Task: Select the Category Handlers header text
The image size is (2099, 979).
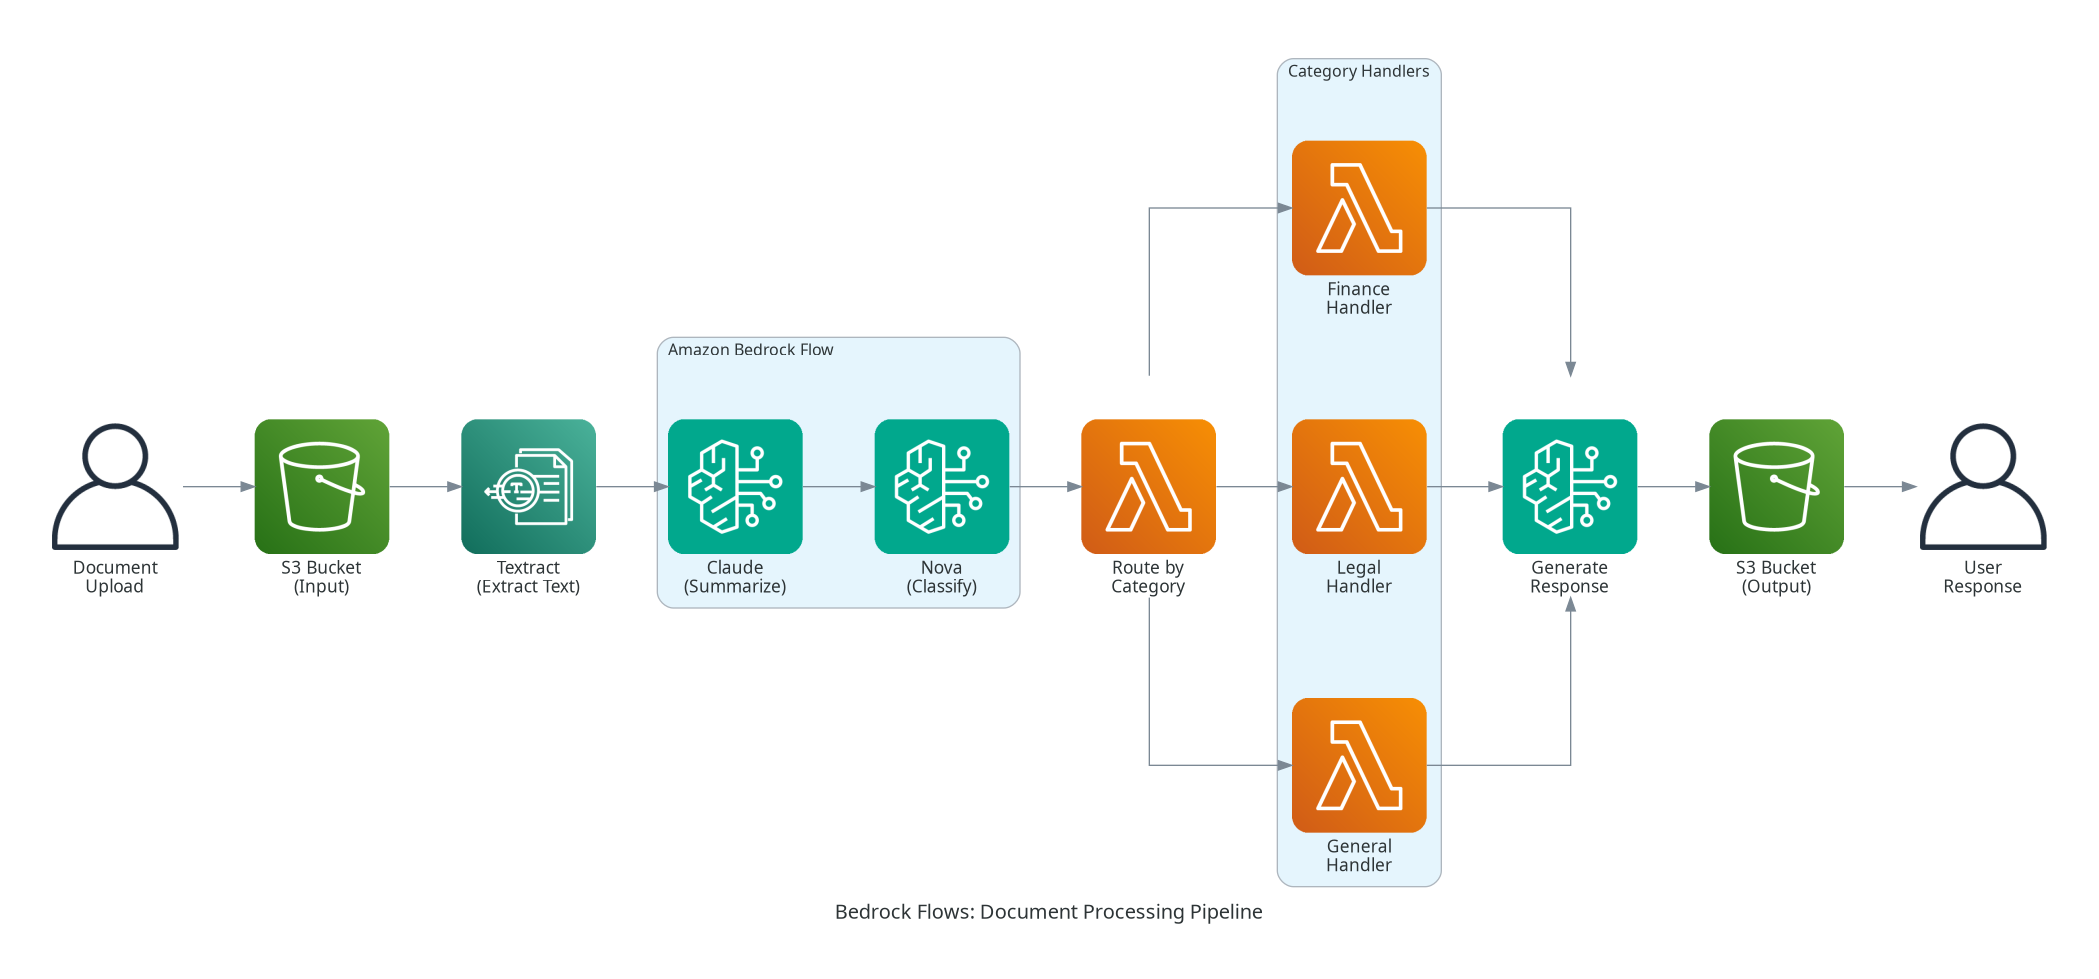Action: (x=1358, y=71)
